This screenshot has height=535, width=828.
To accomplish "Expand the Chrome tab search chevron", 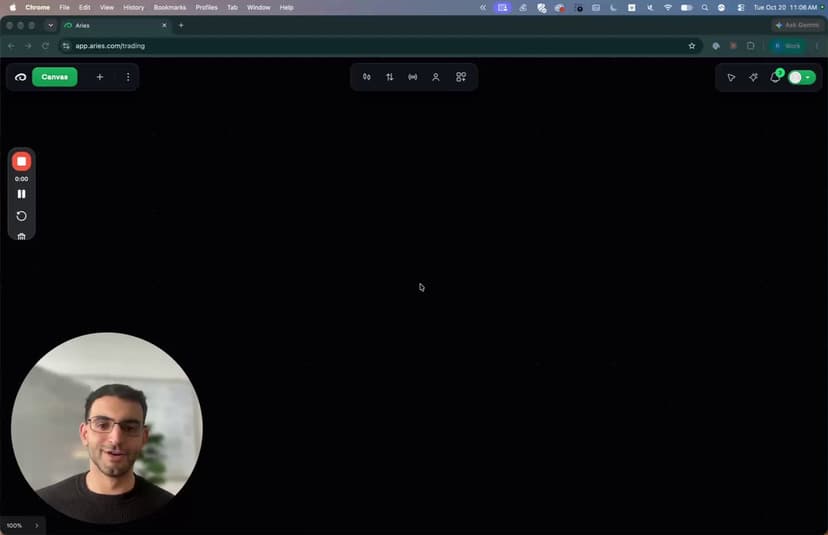I will 51,25.
